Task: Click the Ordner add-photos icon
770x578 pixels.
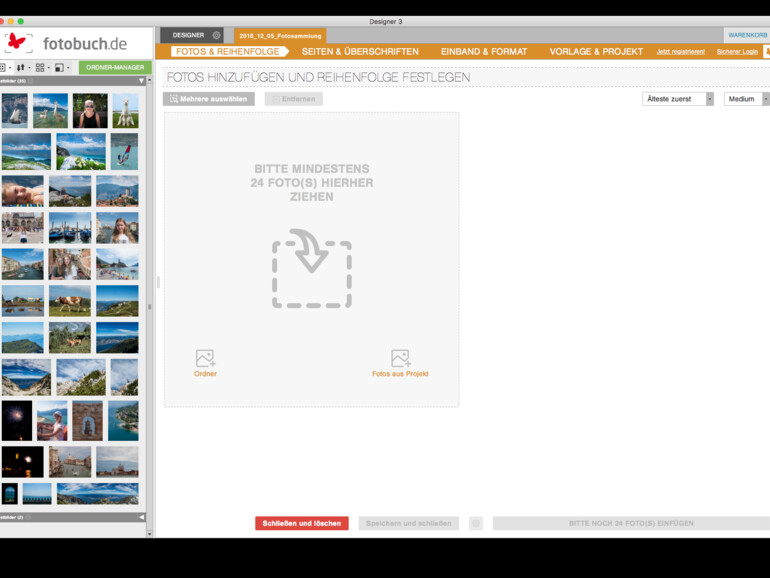Action: click(x=205, y=358)
